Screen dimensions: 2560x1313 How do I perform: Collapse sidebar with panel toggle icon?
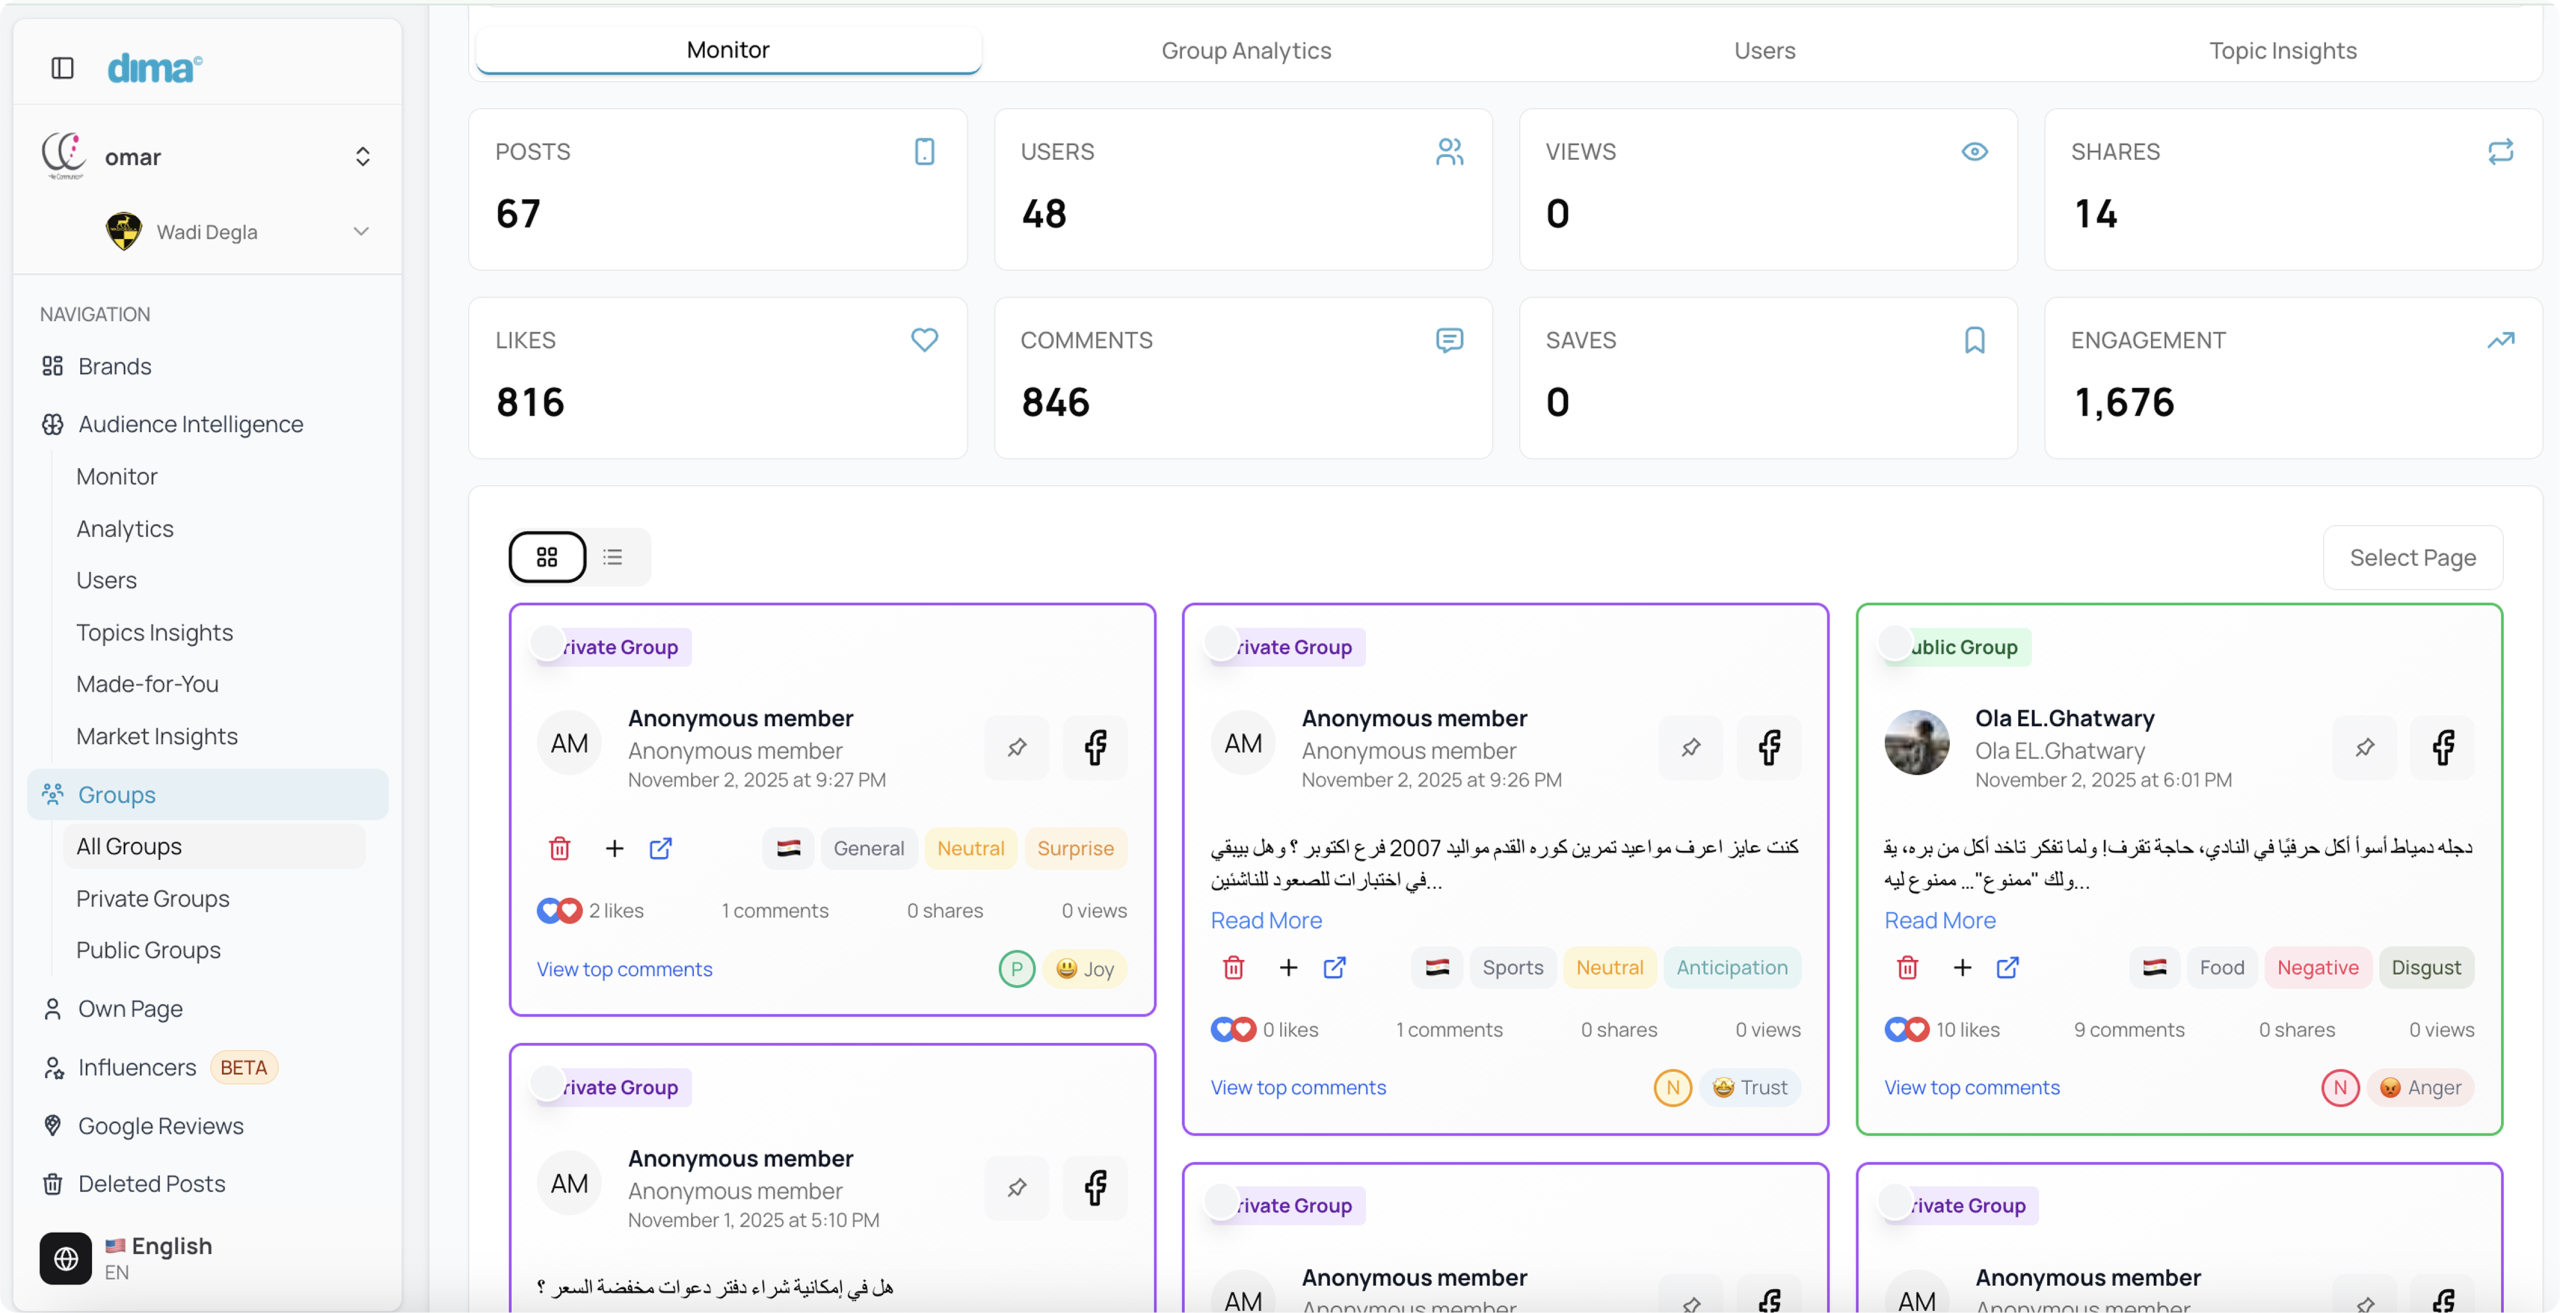(x=62, y=68)
